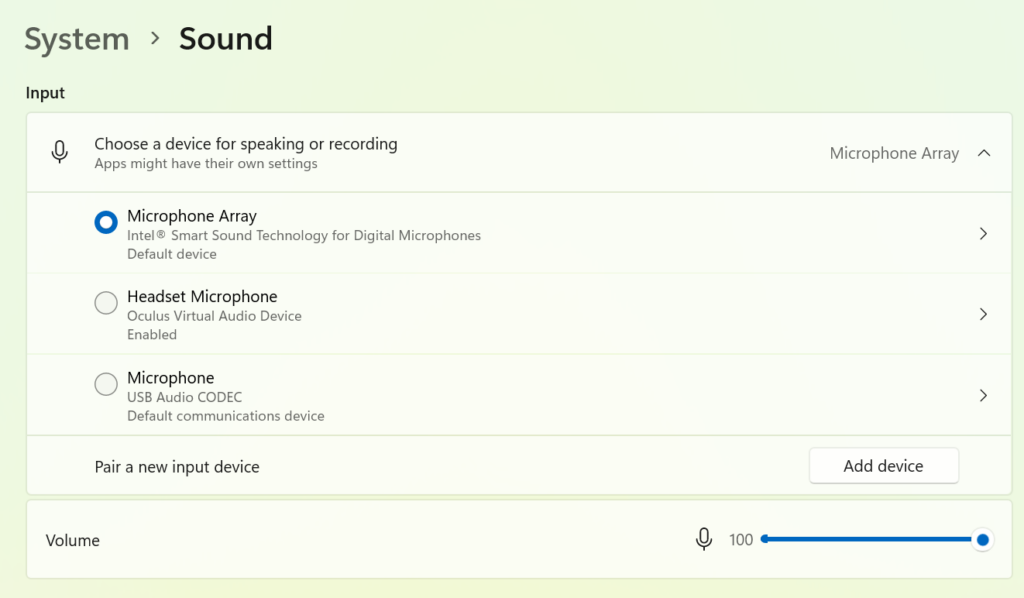
Task: Click the Oculus Virtual Audio Device entry text
Action: tap(214, 316)
